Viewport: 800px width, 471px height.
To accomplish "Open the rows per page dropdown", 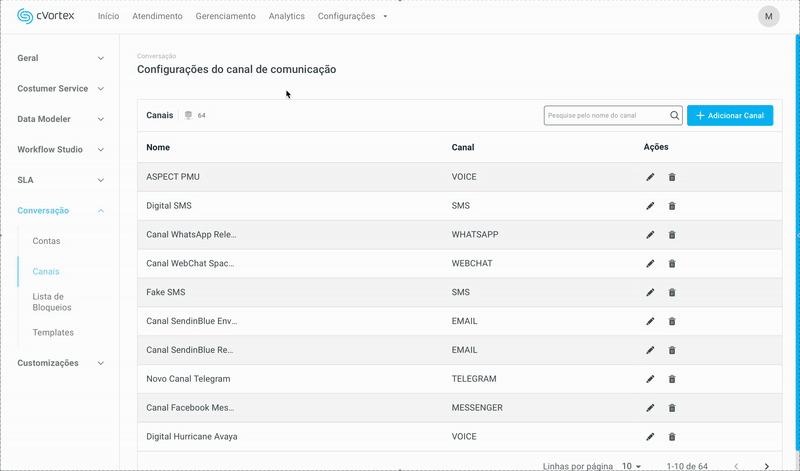I will click(631, 466).
